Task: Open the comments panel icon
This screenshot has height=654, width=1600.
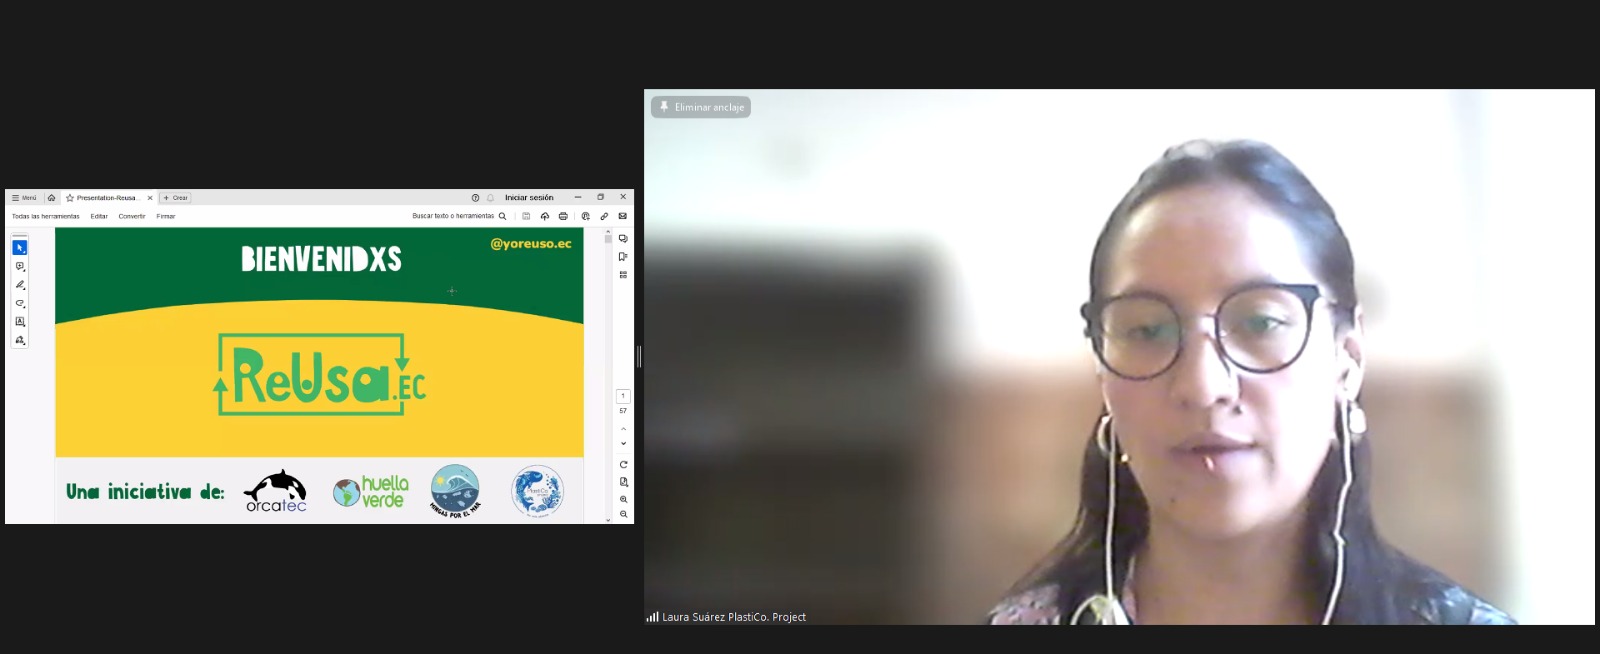Action: coord(623,239)
